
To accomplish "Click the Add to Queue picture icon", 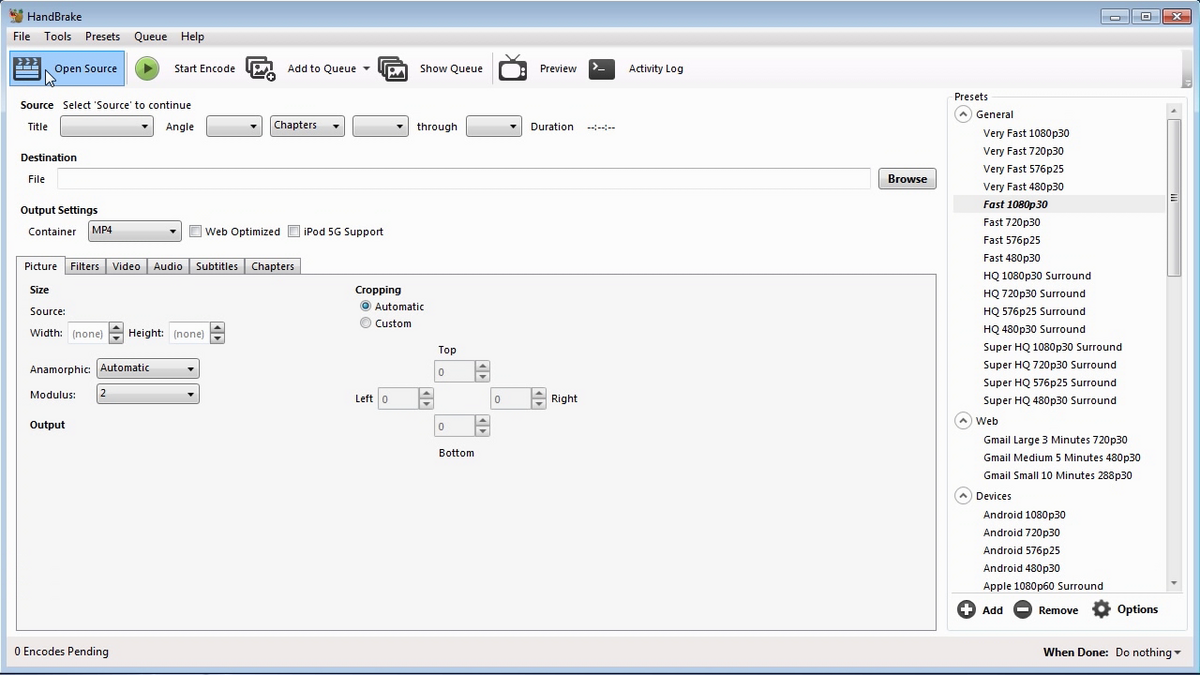I will [x=260, y=68].
